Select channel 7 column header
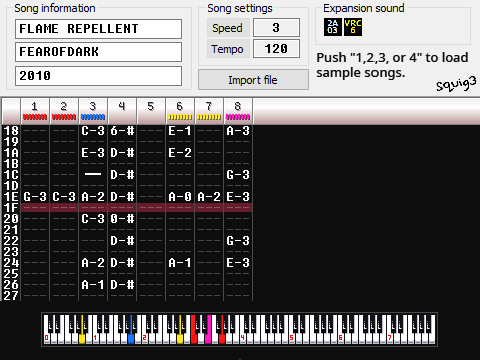This screenshot has height=360, width=480. pos(209,111)
